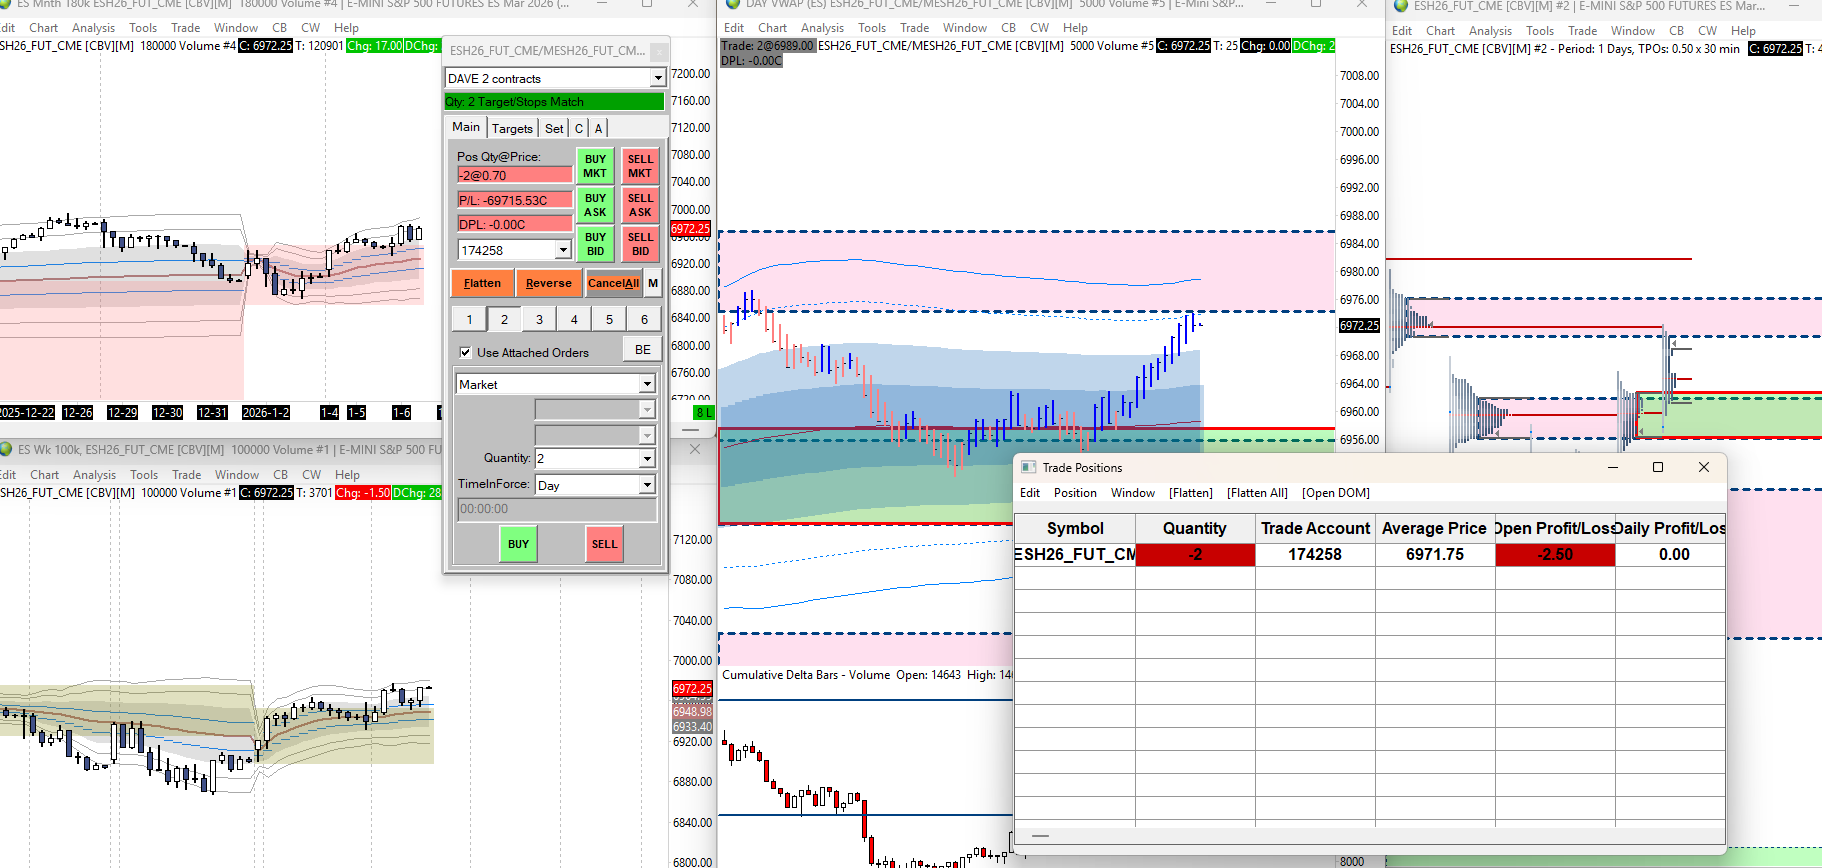The image size is (1822, 868).
Task: Click the P/L field showing -69715.53C
Action: tap(514, 200)
